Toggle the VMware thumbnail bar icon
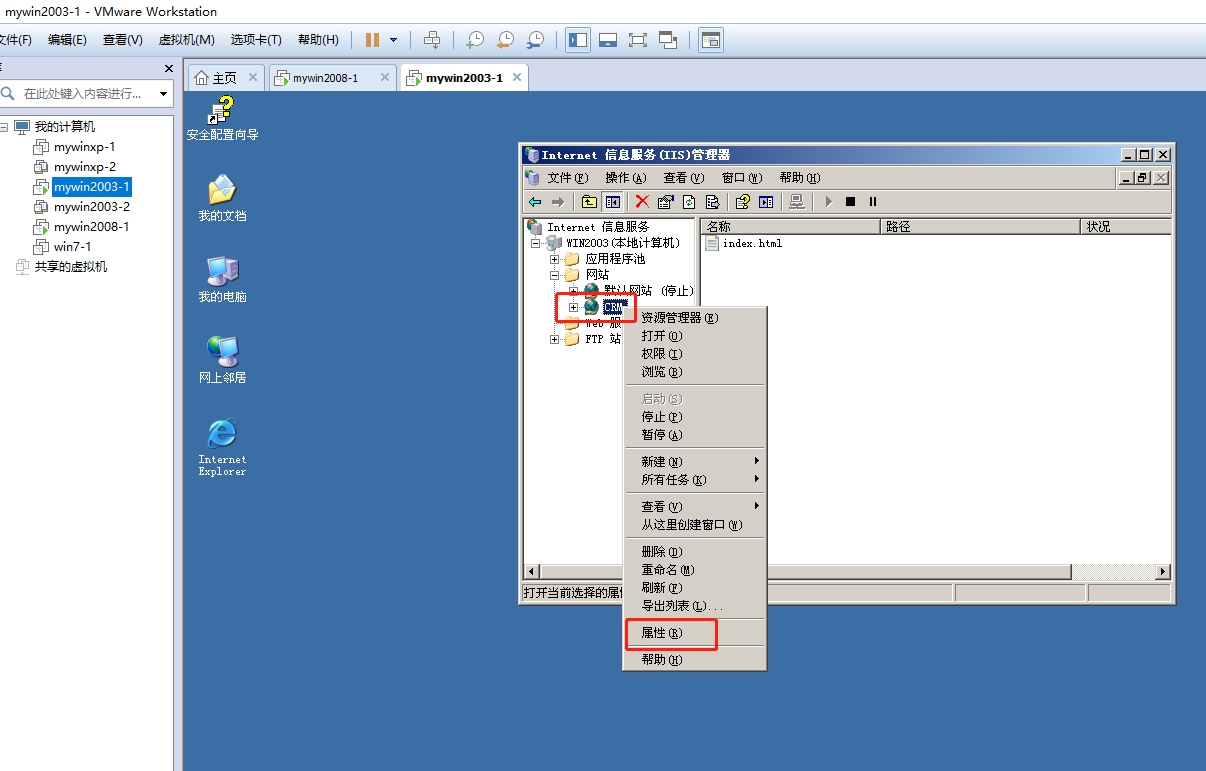The height and width of the screenshot is (771, 1206). coord(608,40)
